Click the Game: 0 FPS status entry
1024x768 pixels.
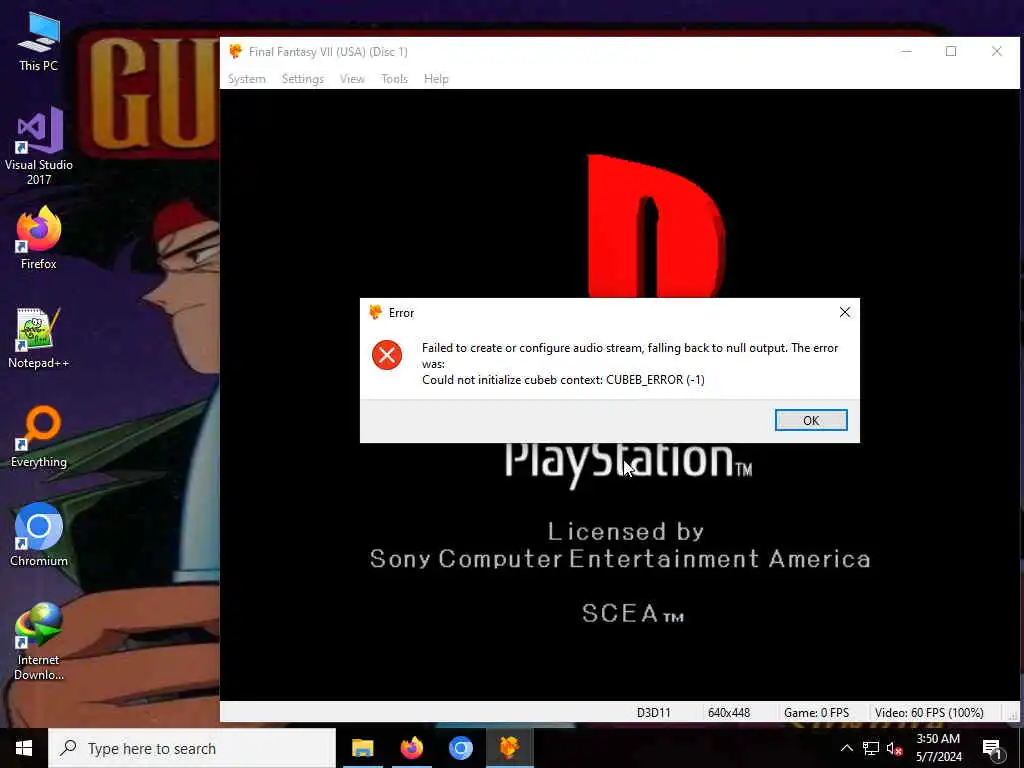pos(816,712)
